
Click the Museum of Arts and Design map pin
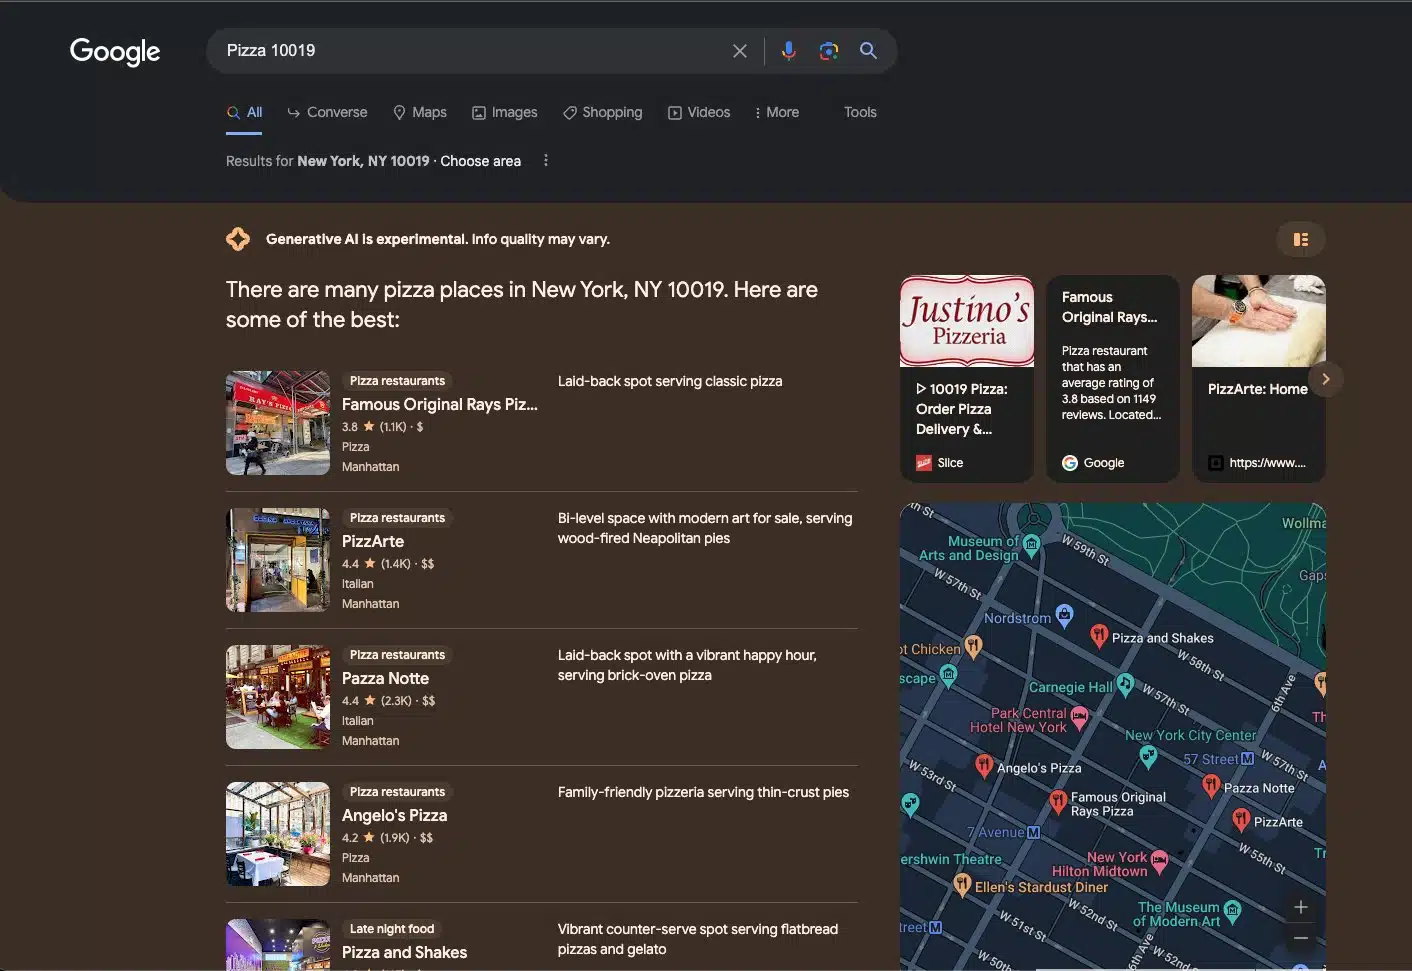click(x=1032, y=545)
